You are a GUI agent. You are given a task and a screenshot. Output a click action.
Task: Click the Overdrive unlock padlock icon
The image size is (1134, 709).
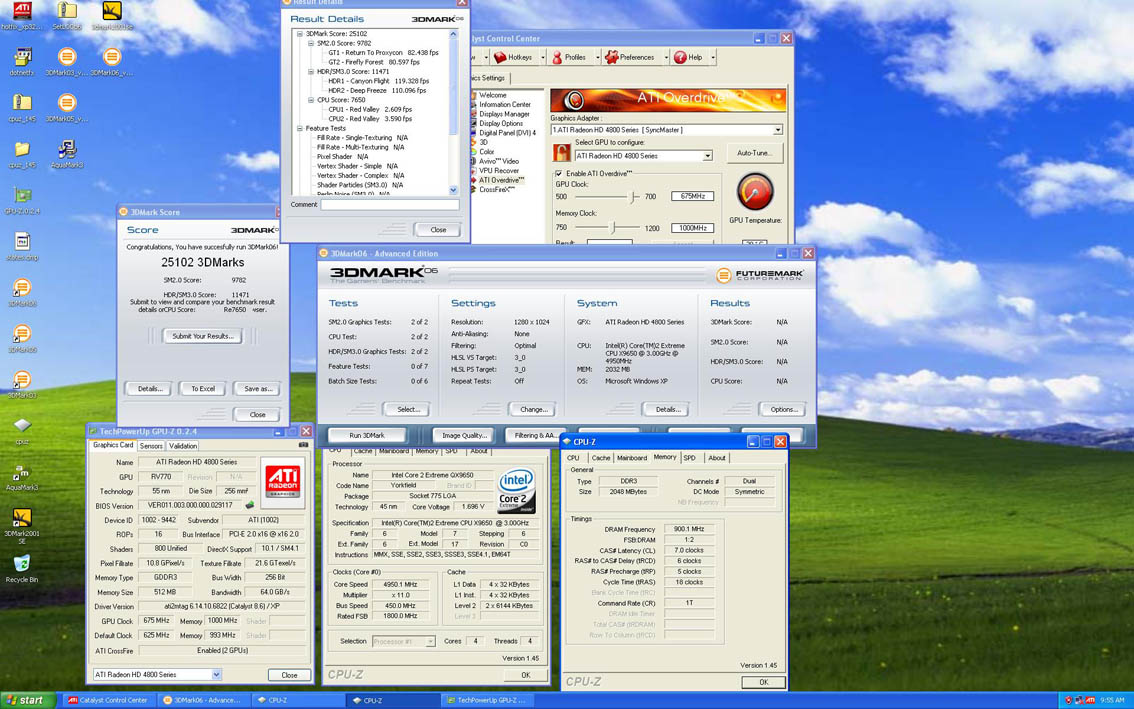[x=561, y=153]
